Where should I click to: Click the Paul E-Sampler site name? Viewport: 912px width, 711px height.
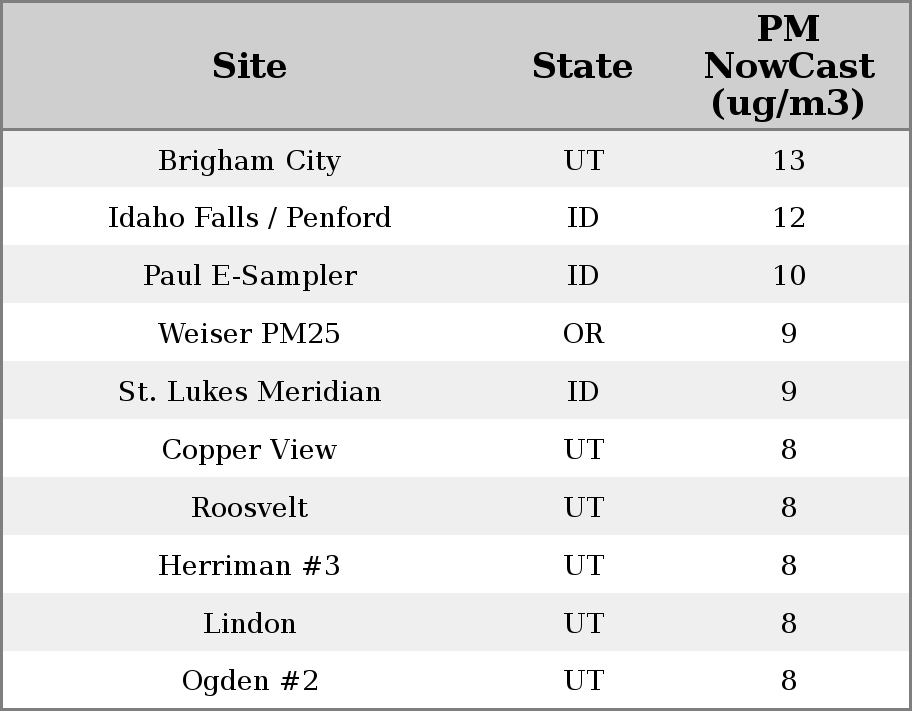(250, 276)
